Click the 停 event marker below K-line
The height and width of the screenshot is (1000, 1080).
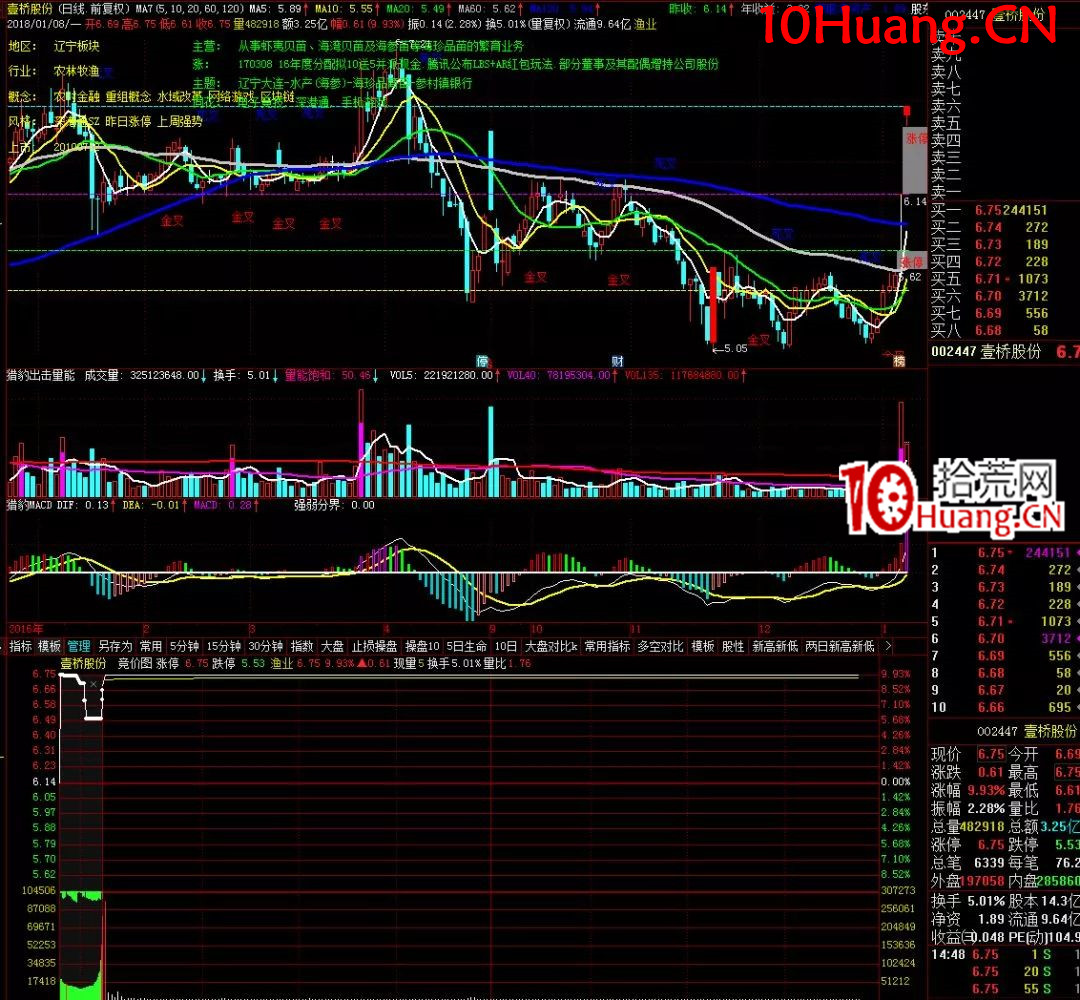pos(482,361)
